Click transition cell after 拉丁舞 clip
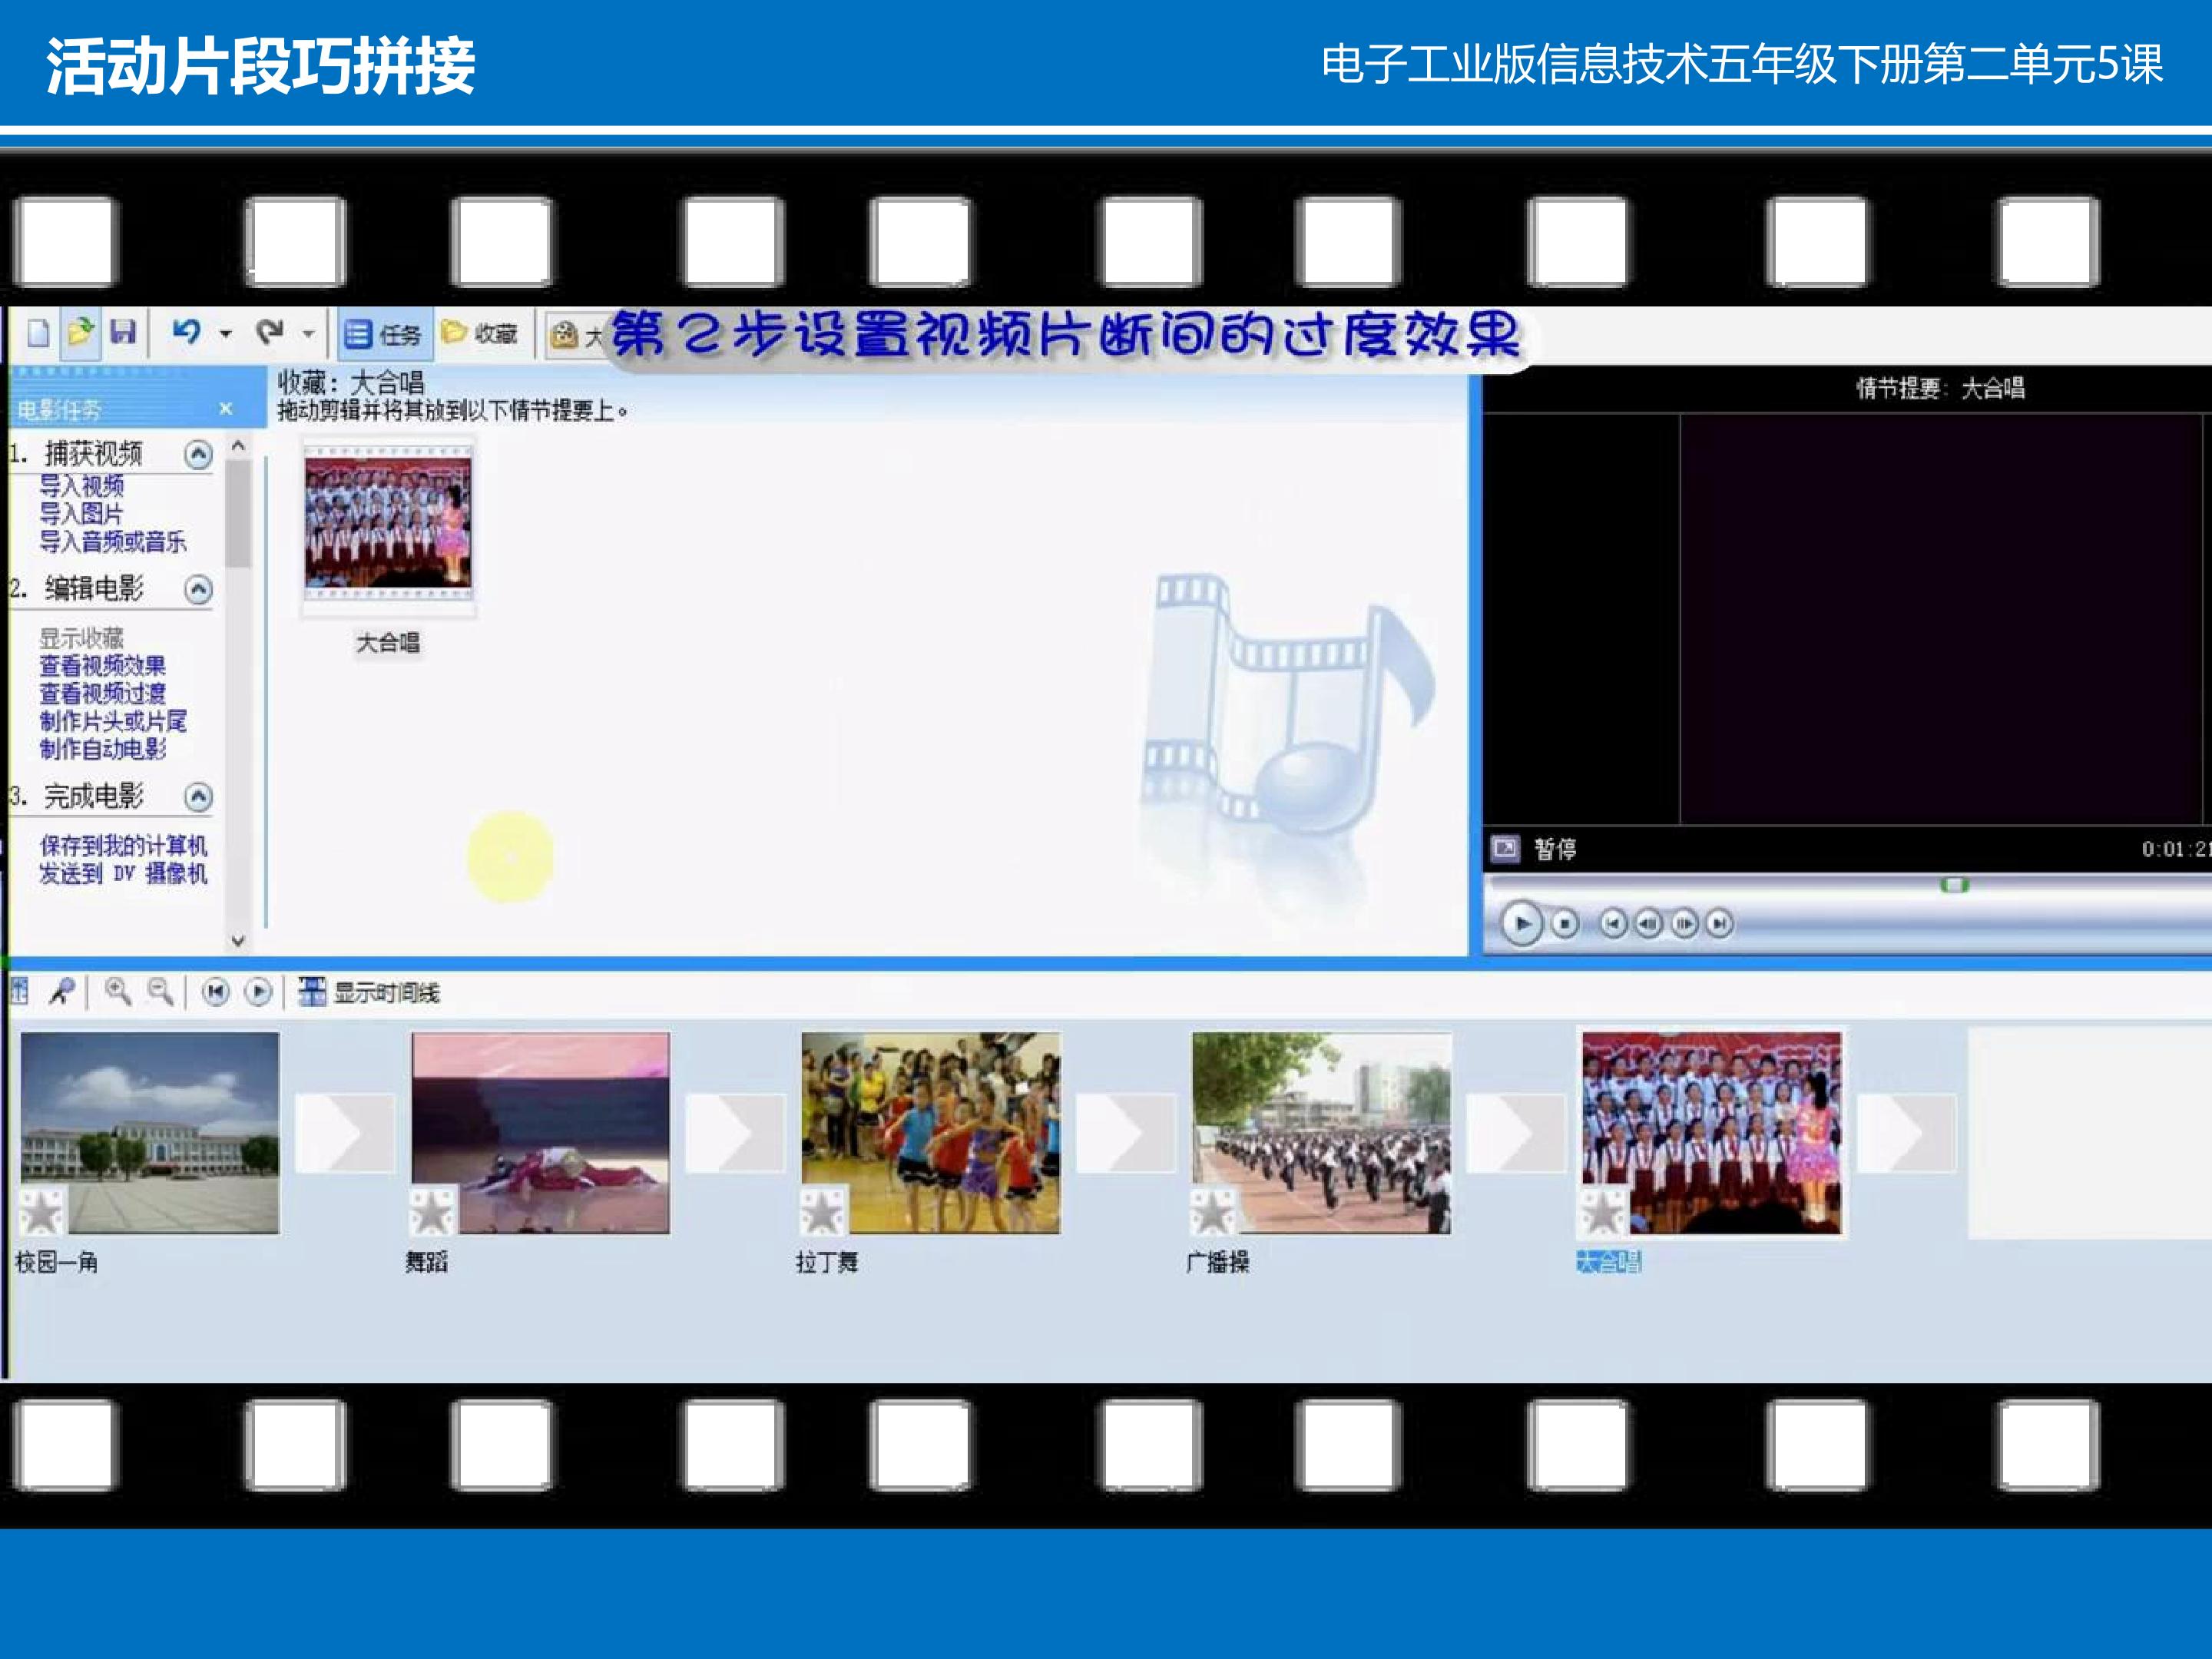Viewport: 2212px width, 1659px height. (1126, 1133)
